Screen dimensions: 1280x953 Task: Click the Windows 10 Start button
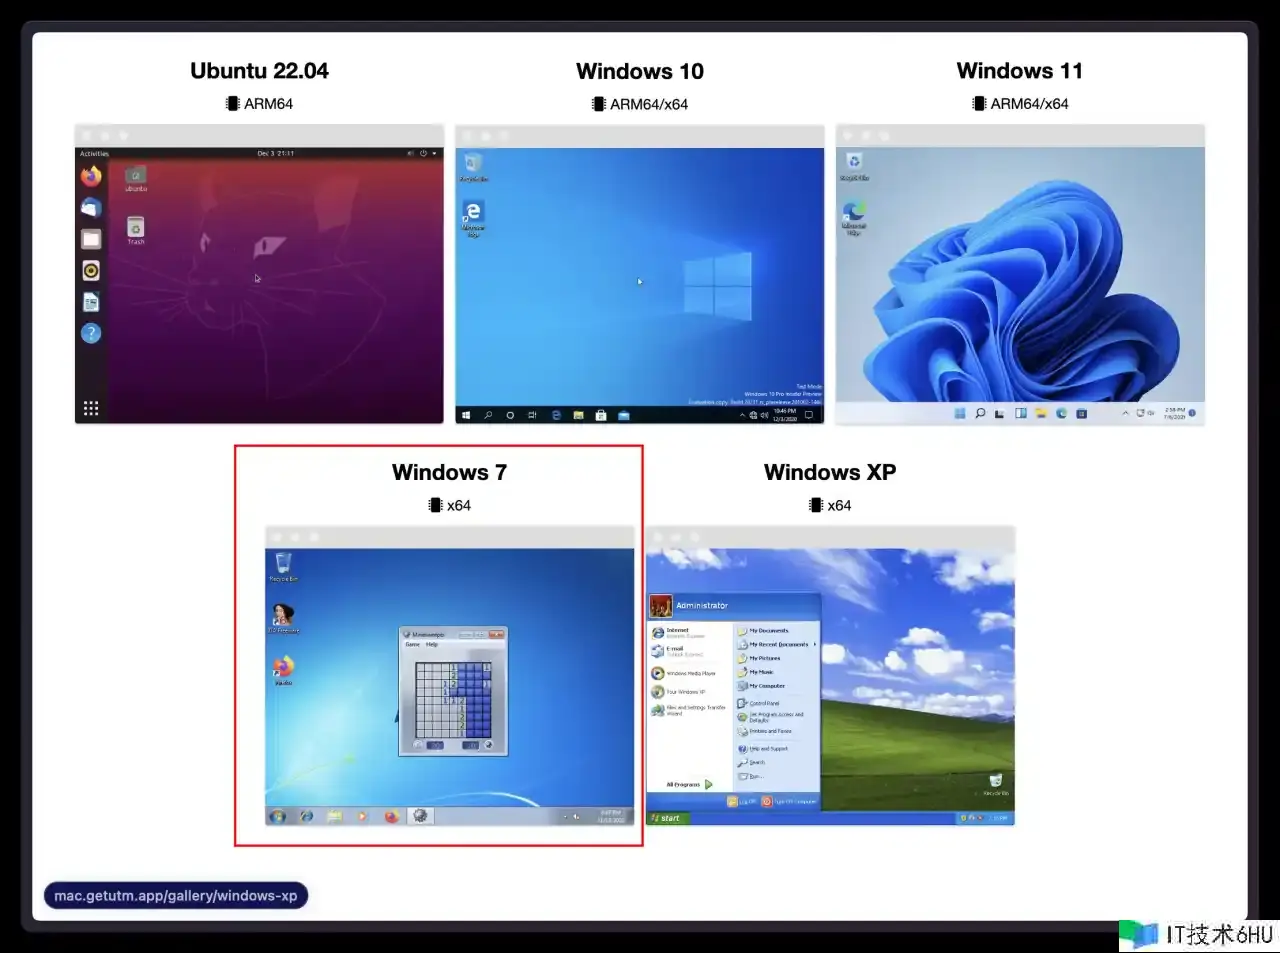point(465,415)
